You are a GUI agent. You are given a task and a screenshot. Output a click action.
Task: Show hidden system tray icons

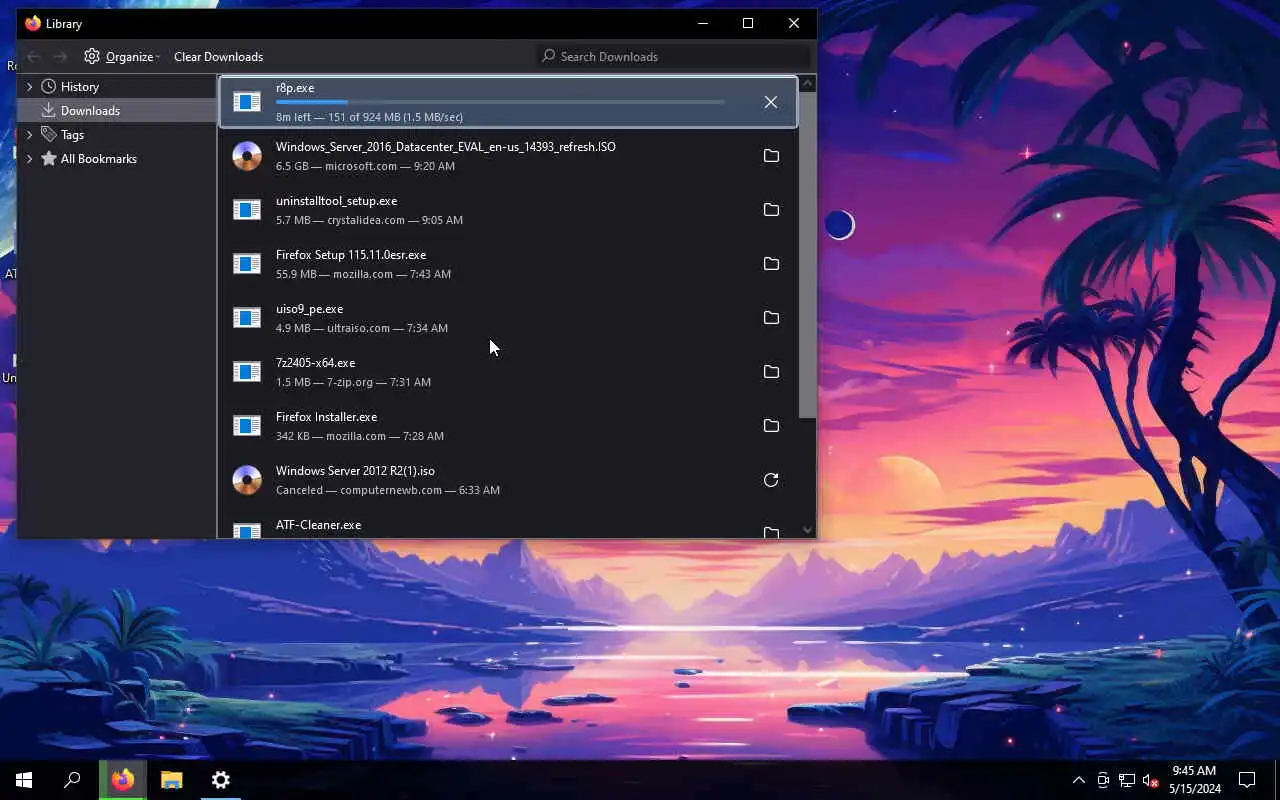[1078, 780]
